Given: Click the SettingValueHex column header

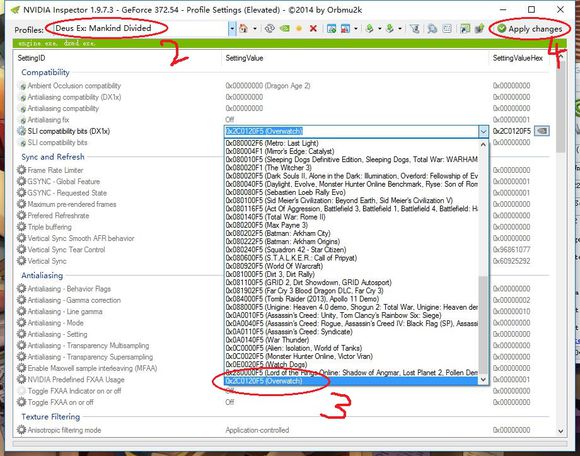Looking at the screenshot, I should point(522,58).
